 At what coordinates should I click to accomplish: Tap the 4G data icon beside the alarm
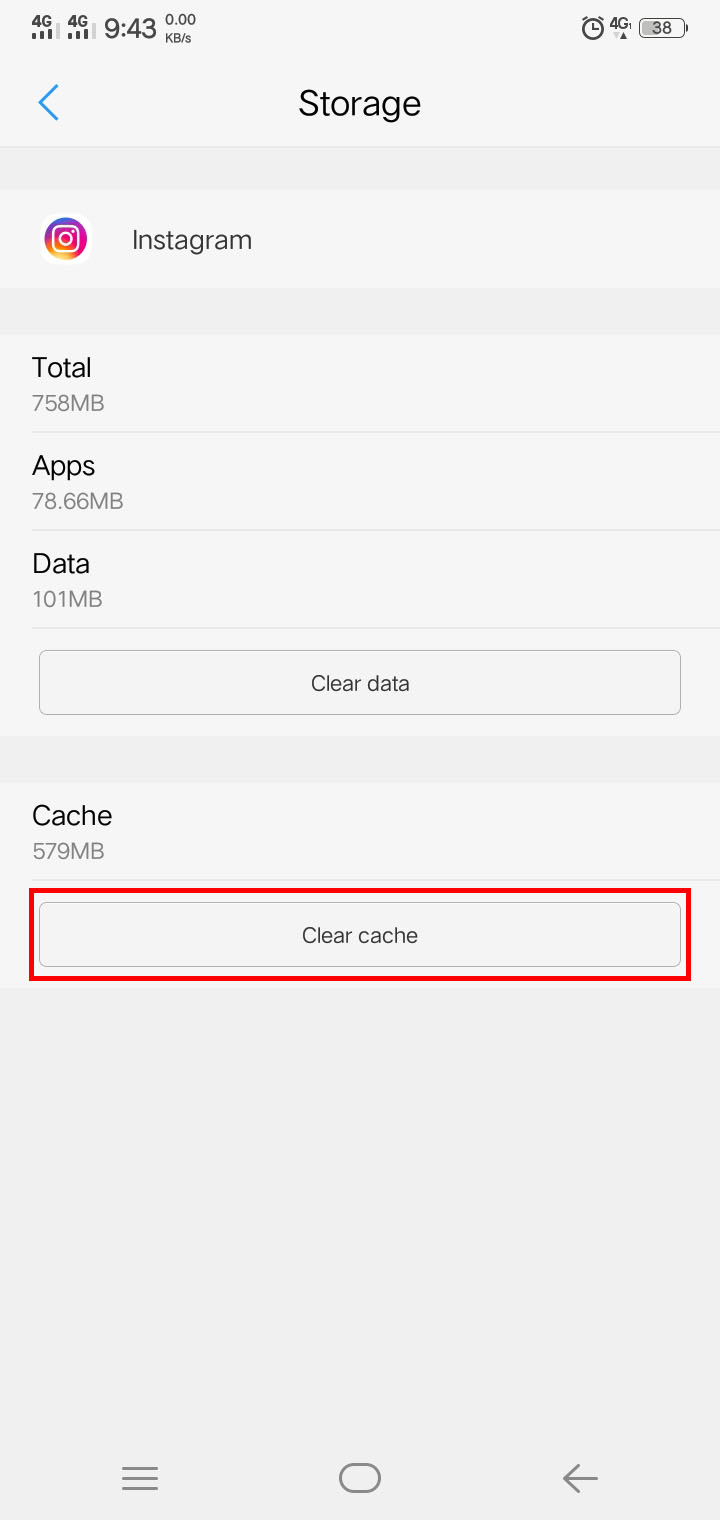[x=621, y=27]
